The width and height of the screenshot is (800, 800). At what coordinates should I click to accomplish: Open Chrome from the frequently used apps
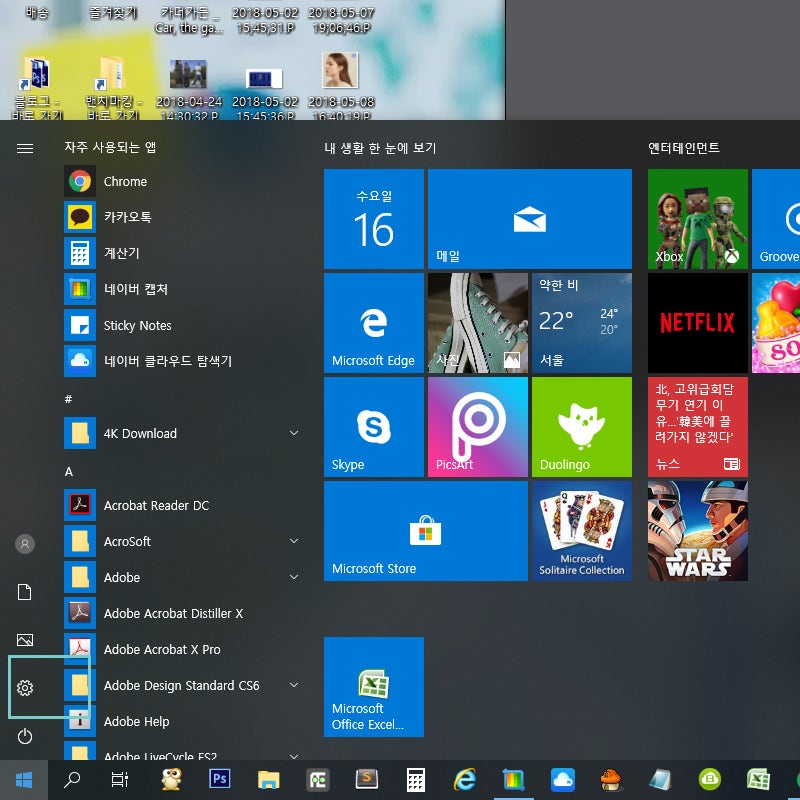click(181, 181)
